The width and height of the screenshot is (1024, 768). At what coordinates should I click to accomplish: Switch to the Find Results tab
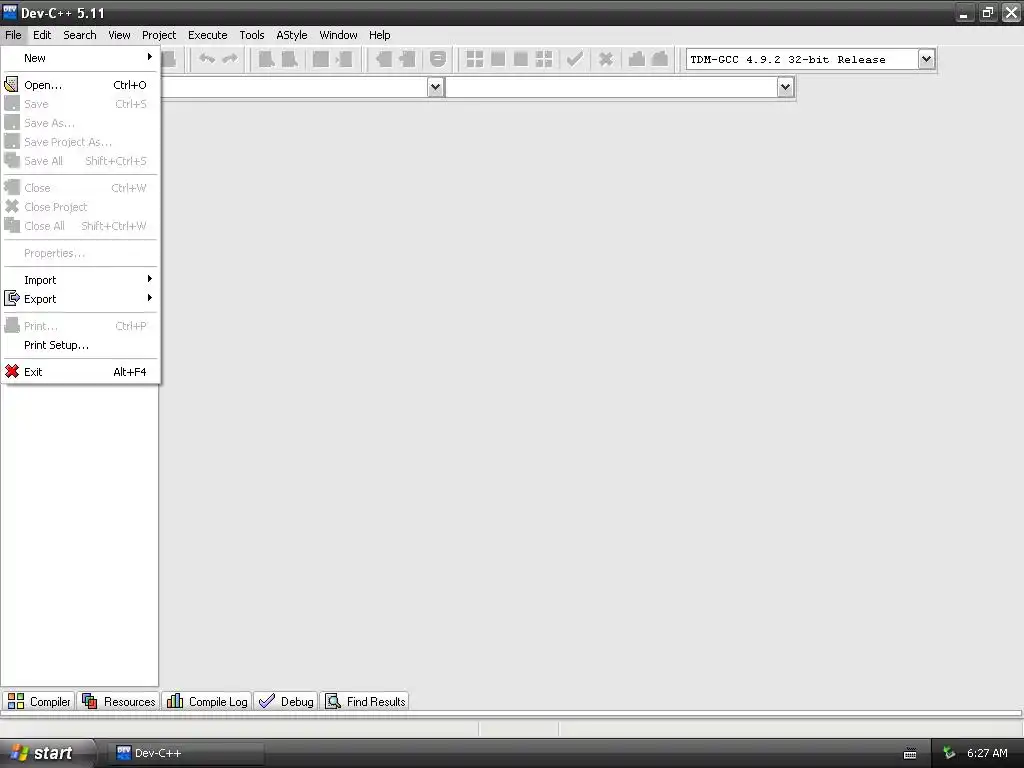pos(365,701)
